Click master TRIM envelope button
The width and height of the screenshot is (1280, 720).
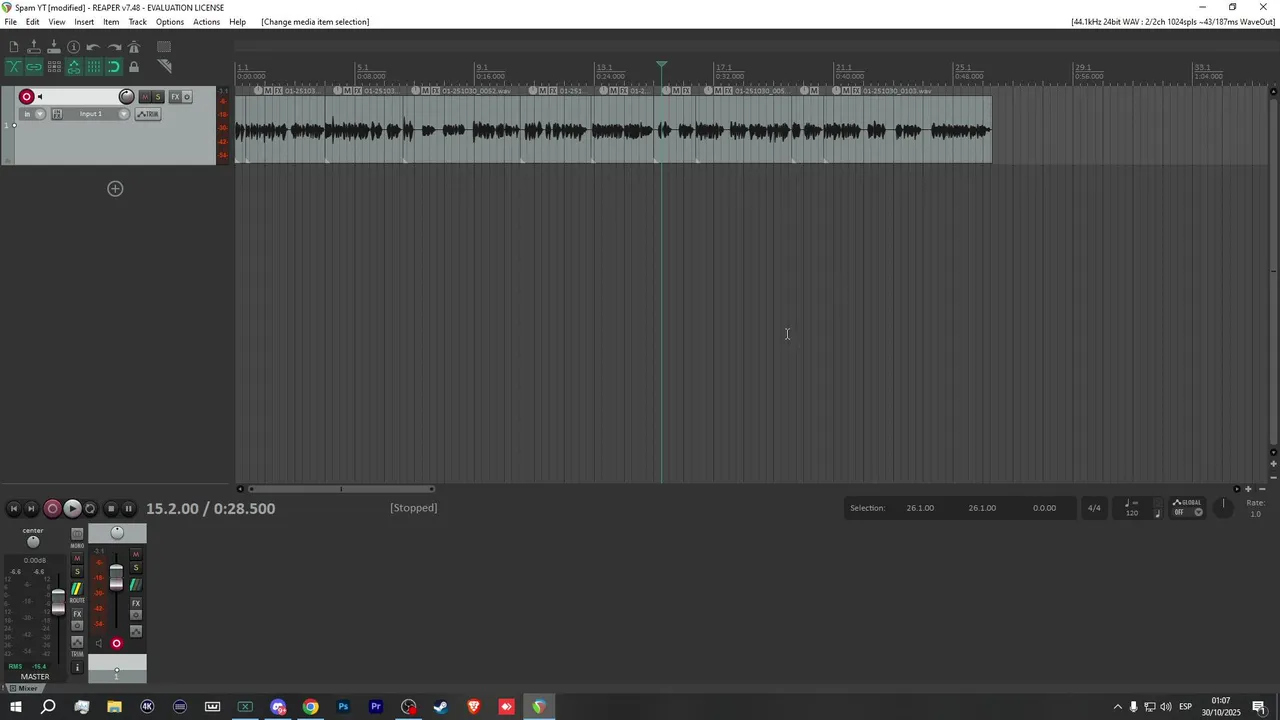click(77, 642)
